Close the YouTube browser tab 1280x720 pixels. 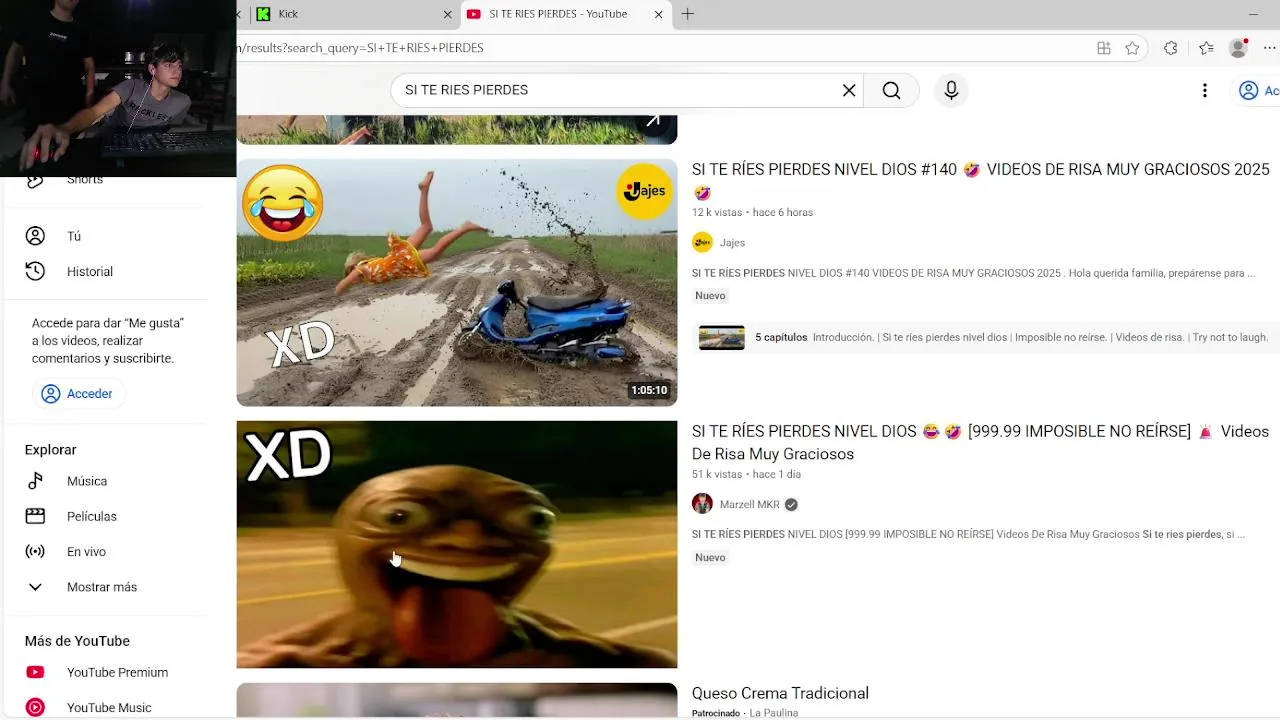[x=658, y=14]
